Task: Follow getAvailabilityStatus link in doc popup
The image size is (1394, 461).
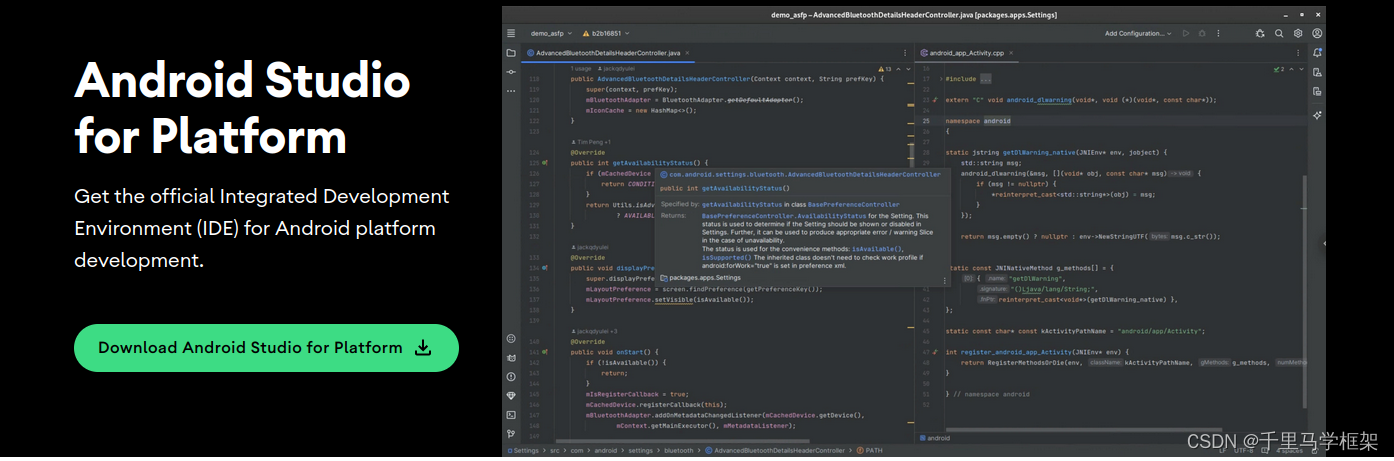Action: pyautogui.click(x=742, y=204)
